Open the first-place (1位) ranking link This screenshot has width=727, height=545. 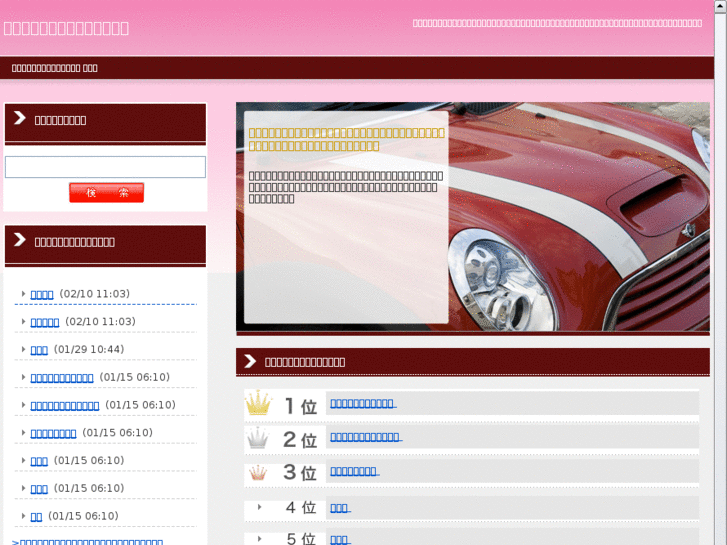363,404
